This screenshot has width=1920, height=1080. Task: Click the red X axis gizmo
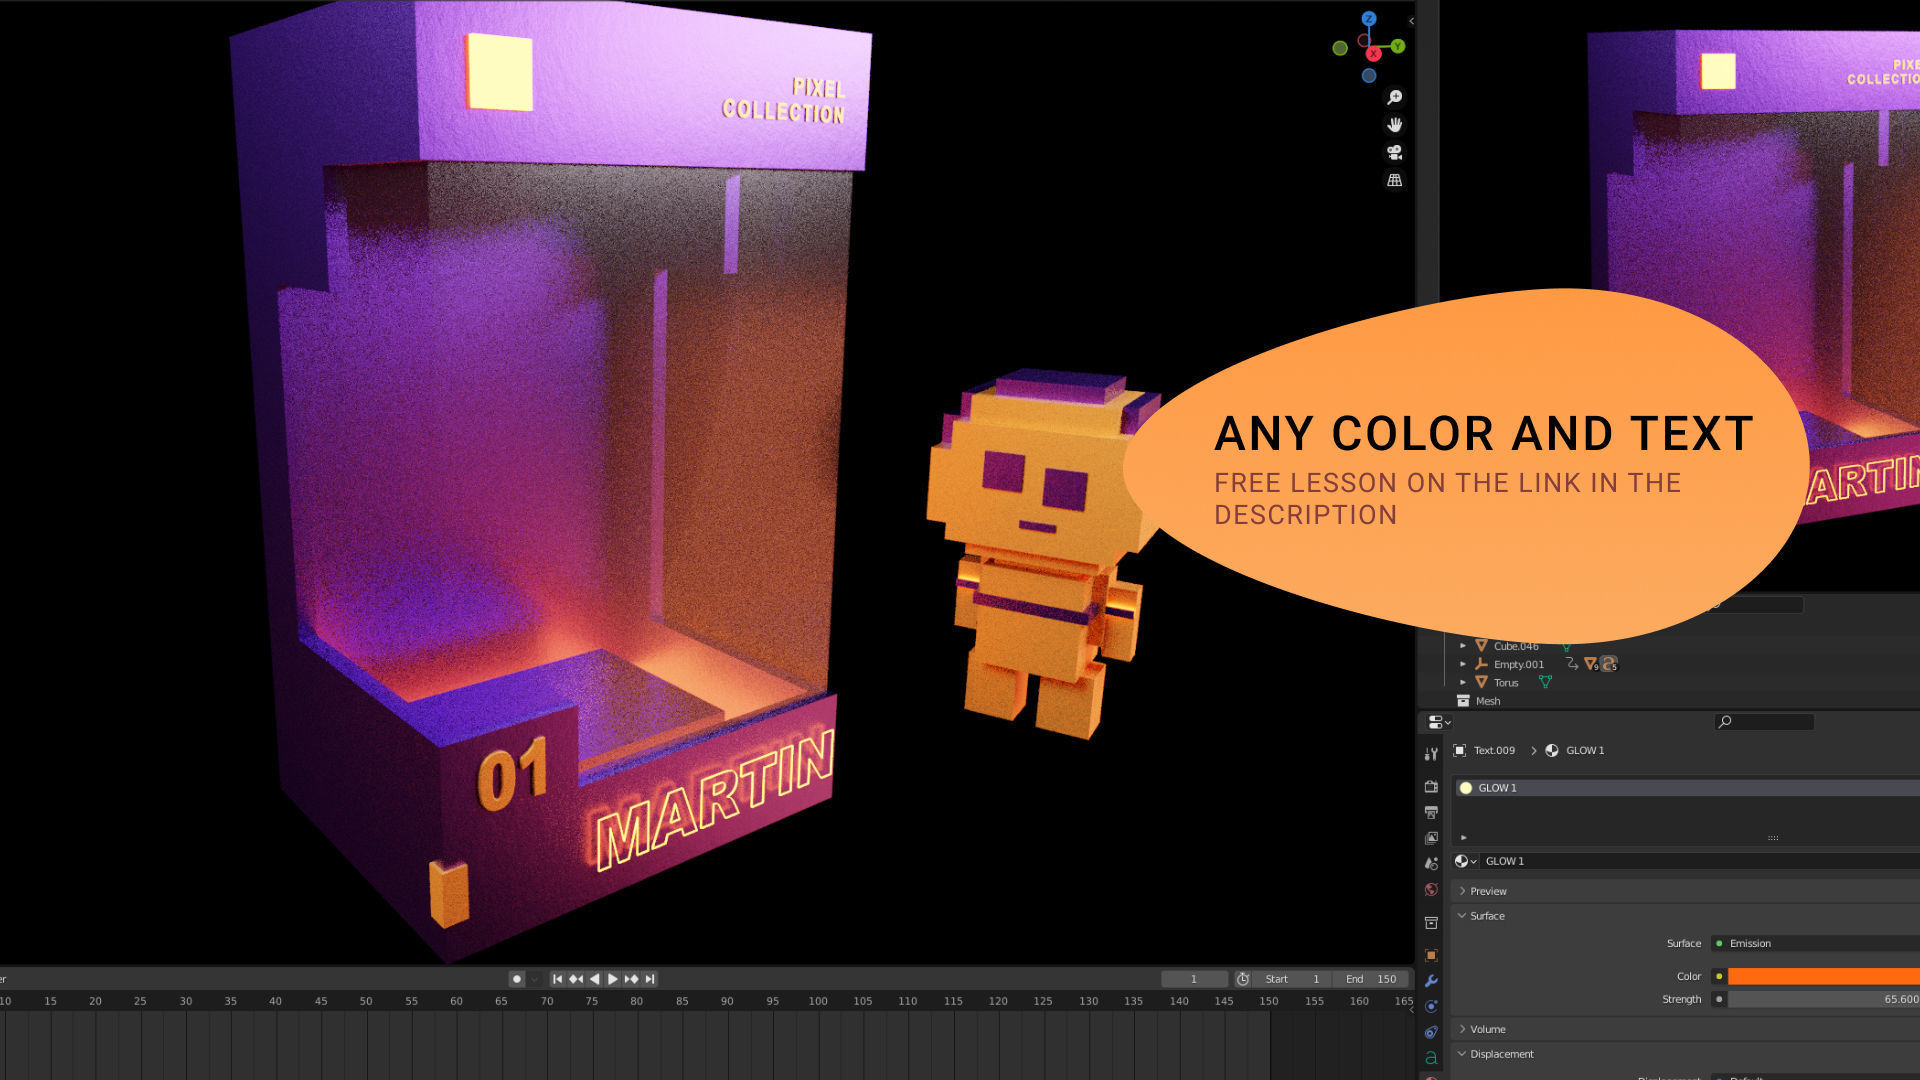click(x=1374, y=54)
